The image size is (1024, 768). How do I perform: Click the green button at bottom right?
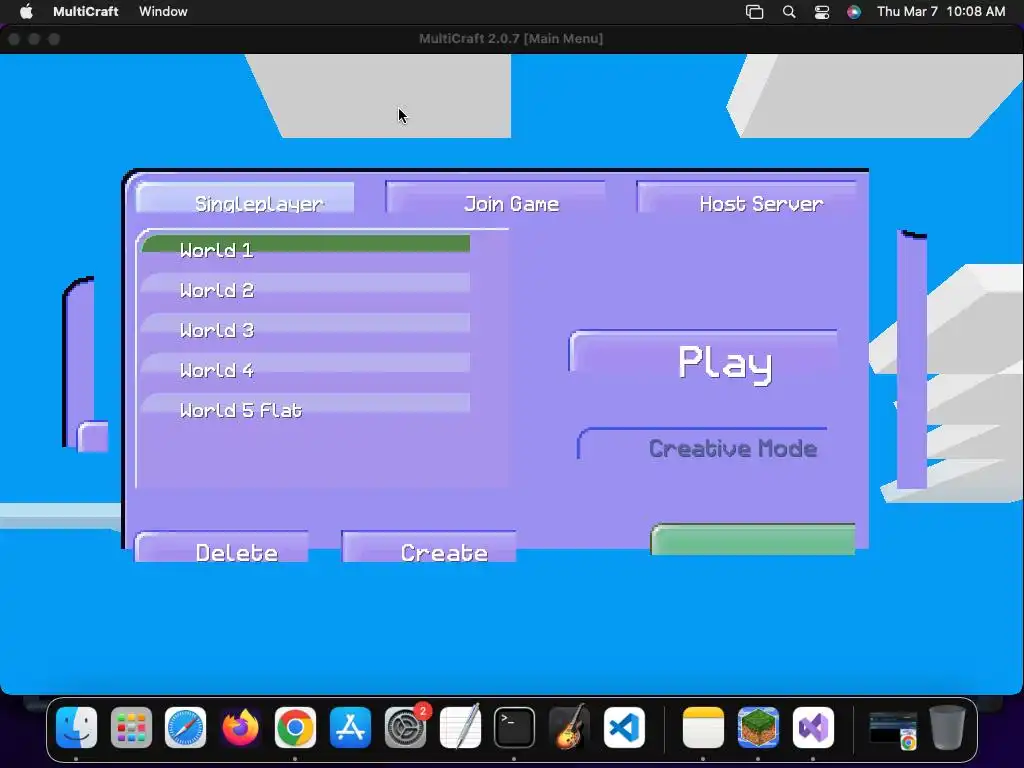(x=753, y=539)
